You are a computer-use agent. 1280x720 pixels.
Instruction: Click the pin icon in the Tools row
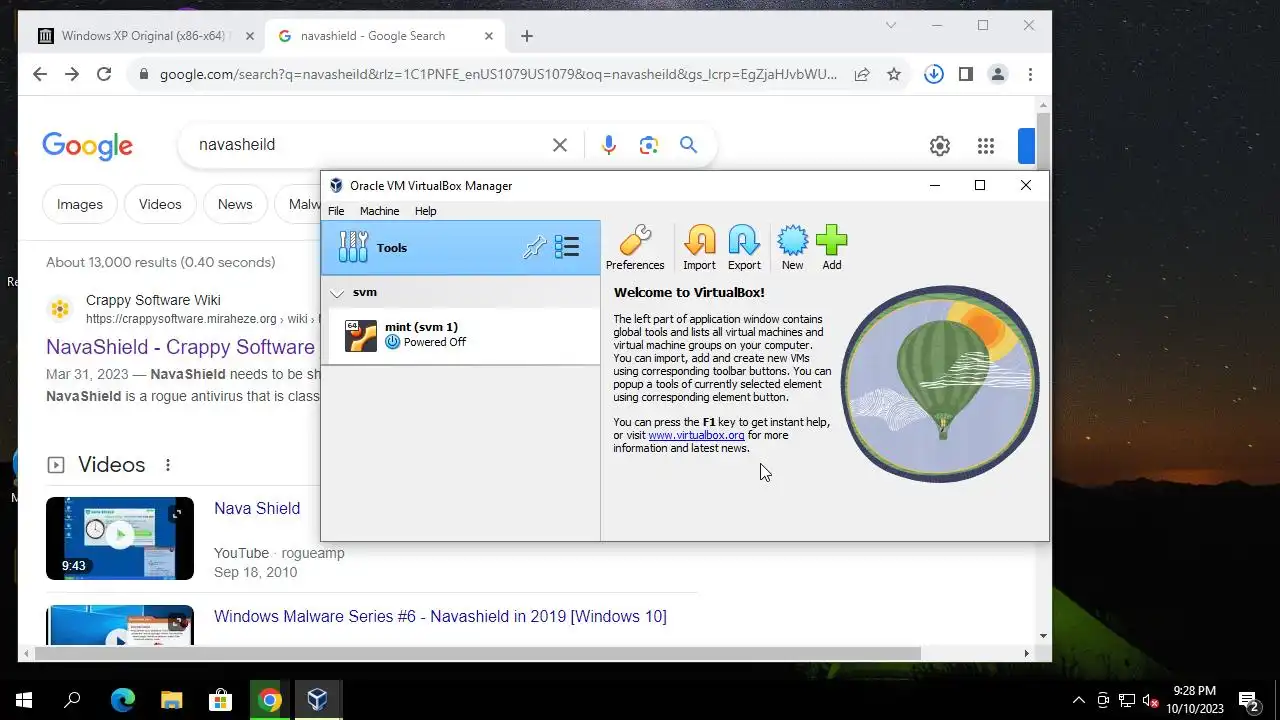[534, 248]
